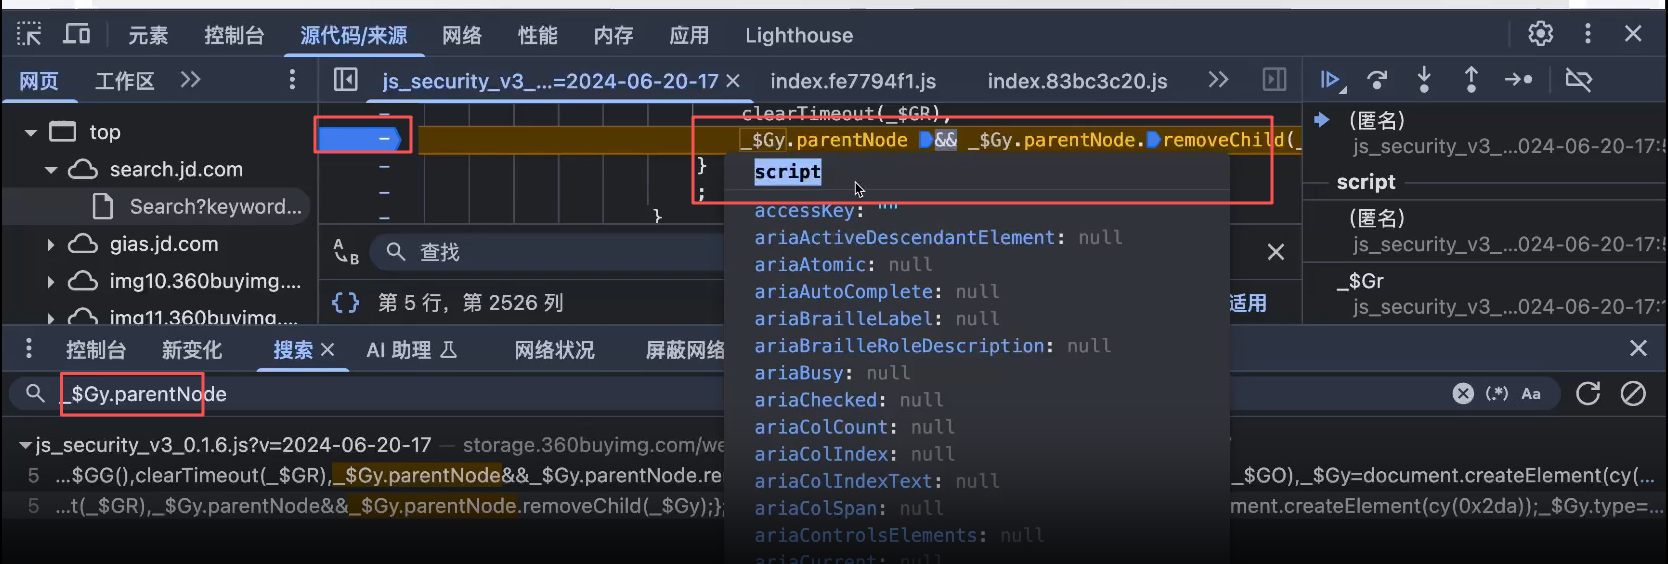Close the 搜索 drawer tab
This screenshot has width=1668, height=564.
click(327, 350)
